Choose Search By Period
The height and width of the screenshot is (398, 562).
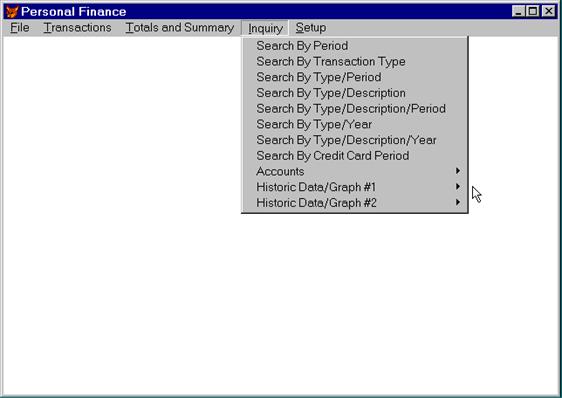[x=355, y=46]
